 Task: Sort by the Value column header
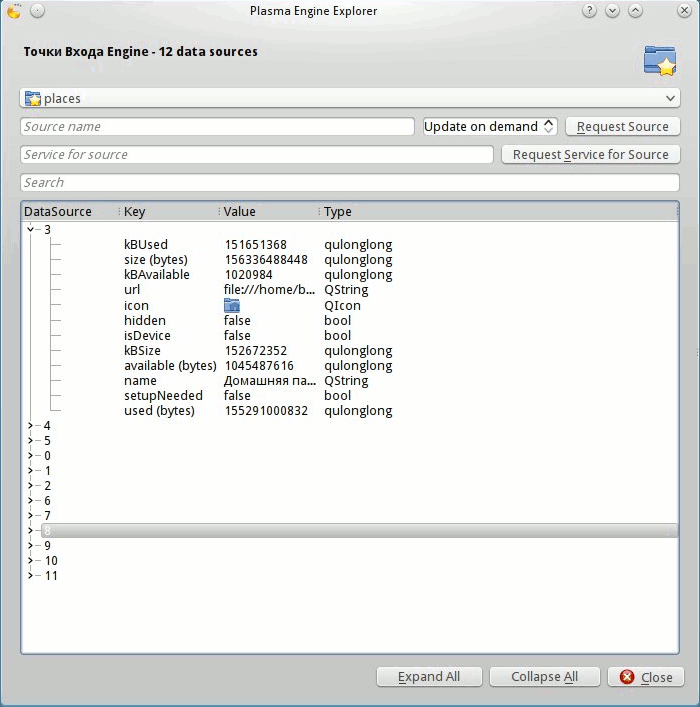tap(270, 211)
